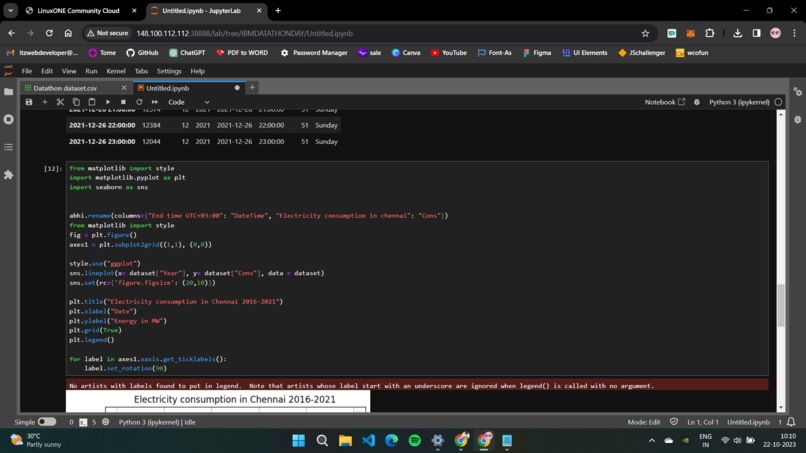This screenshot has height=453, width=806.
Task: Open the Figma bookmark
Action: point(537,52)
